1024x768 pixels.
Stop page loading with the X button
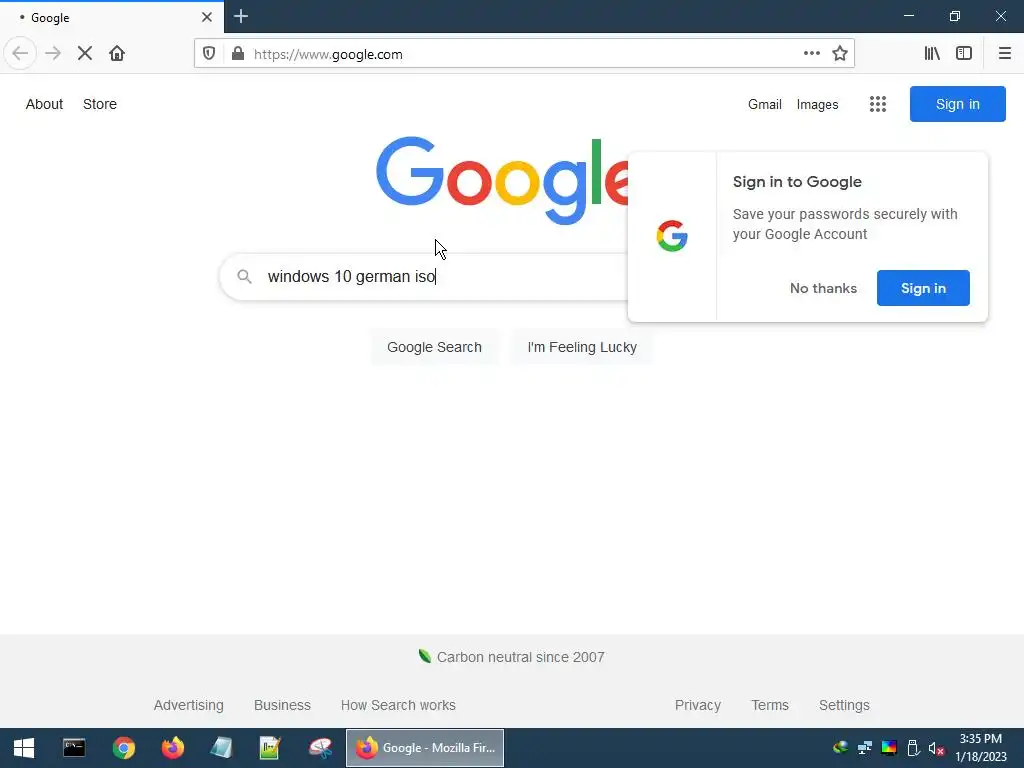click(85, 54)
